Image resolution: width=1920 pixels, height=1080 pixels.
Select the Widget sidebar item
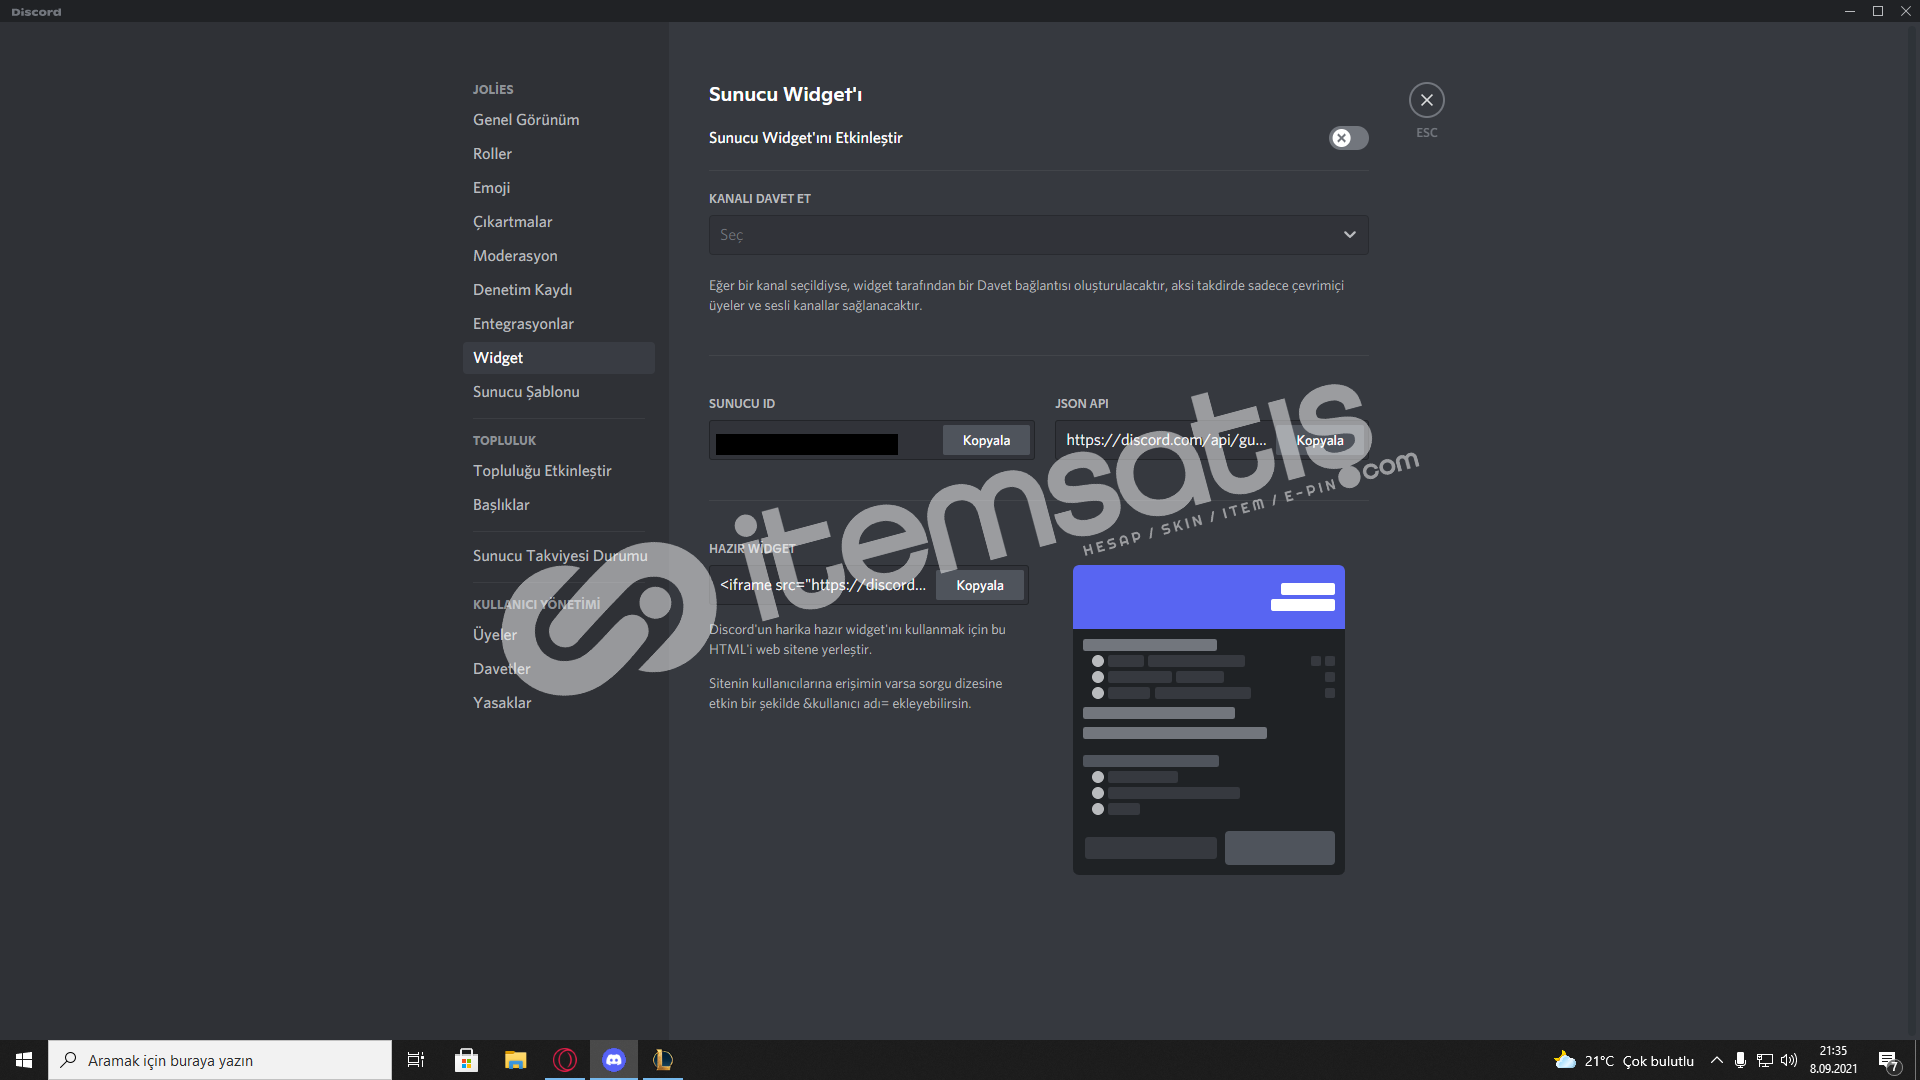[558, 358]
